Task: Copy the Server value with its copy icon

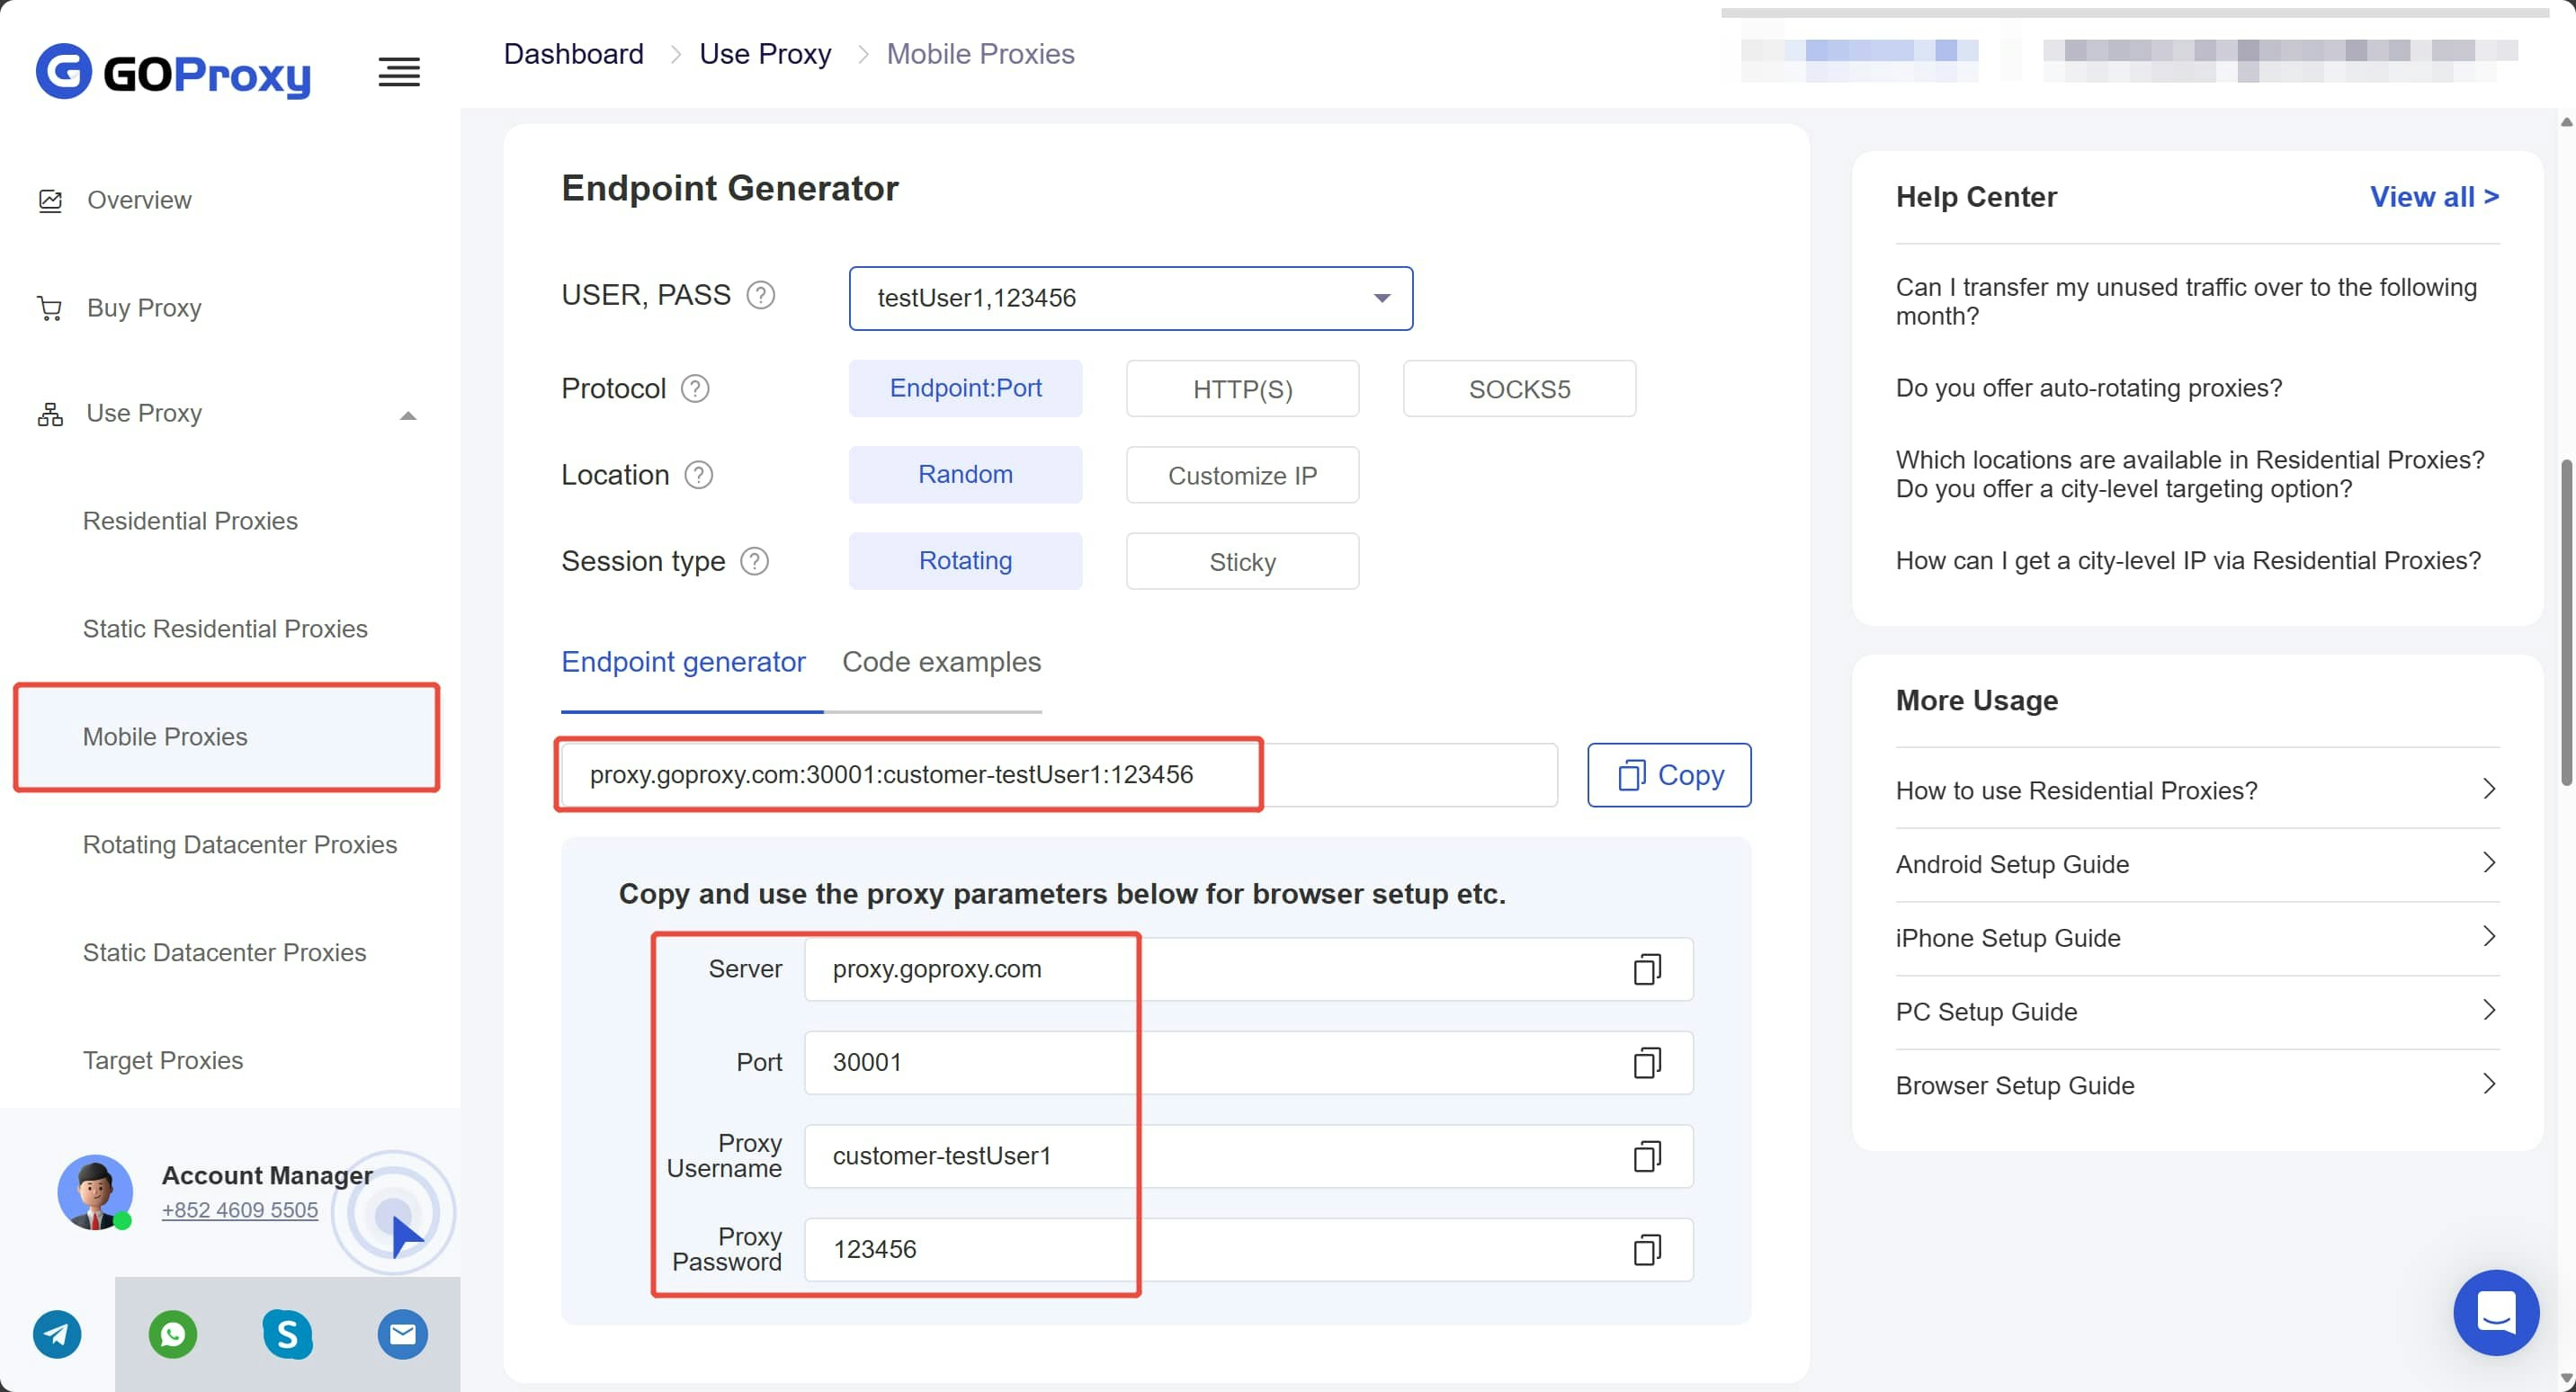Action: click(x=1646, y=969)
